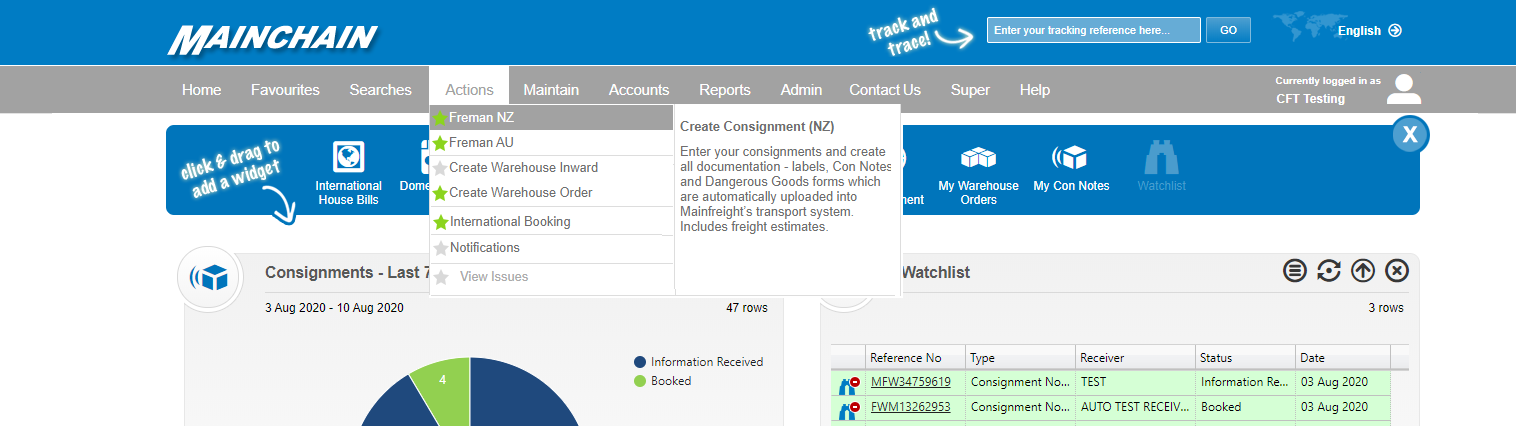The image size is (1516, 428).
Task: Open the Contact Us menu
Action: [x=885, y=90]
